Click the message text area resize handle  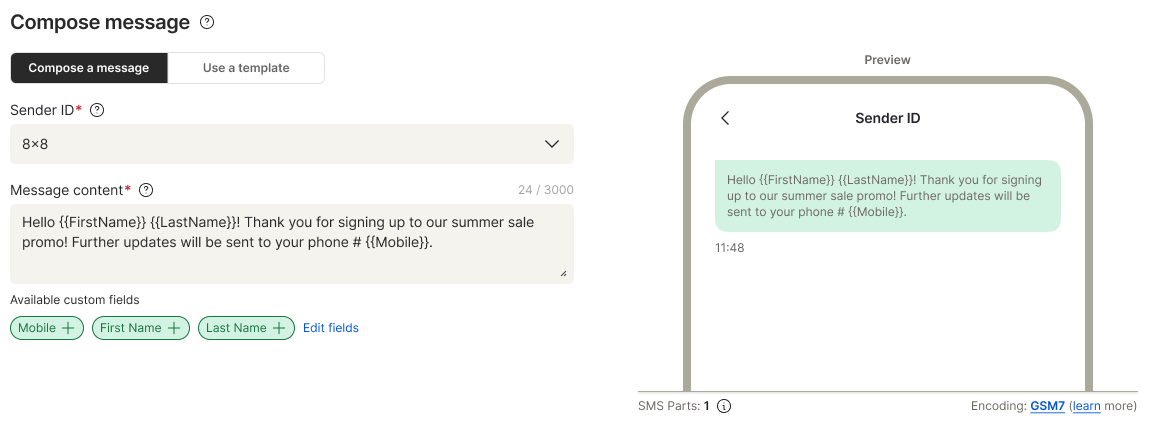[563, 273]
